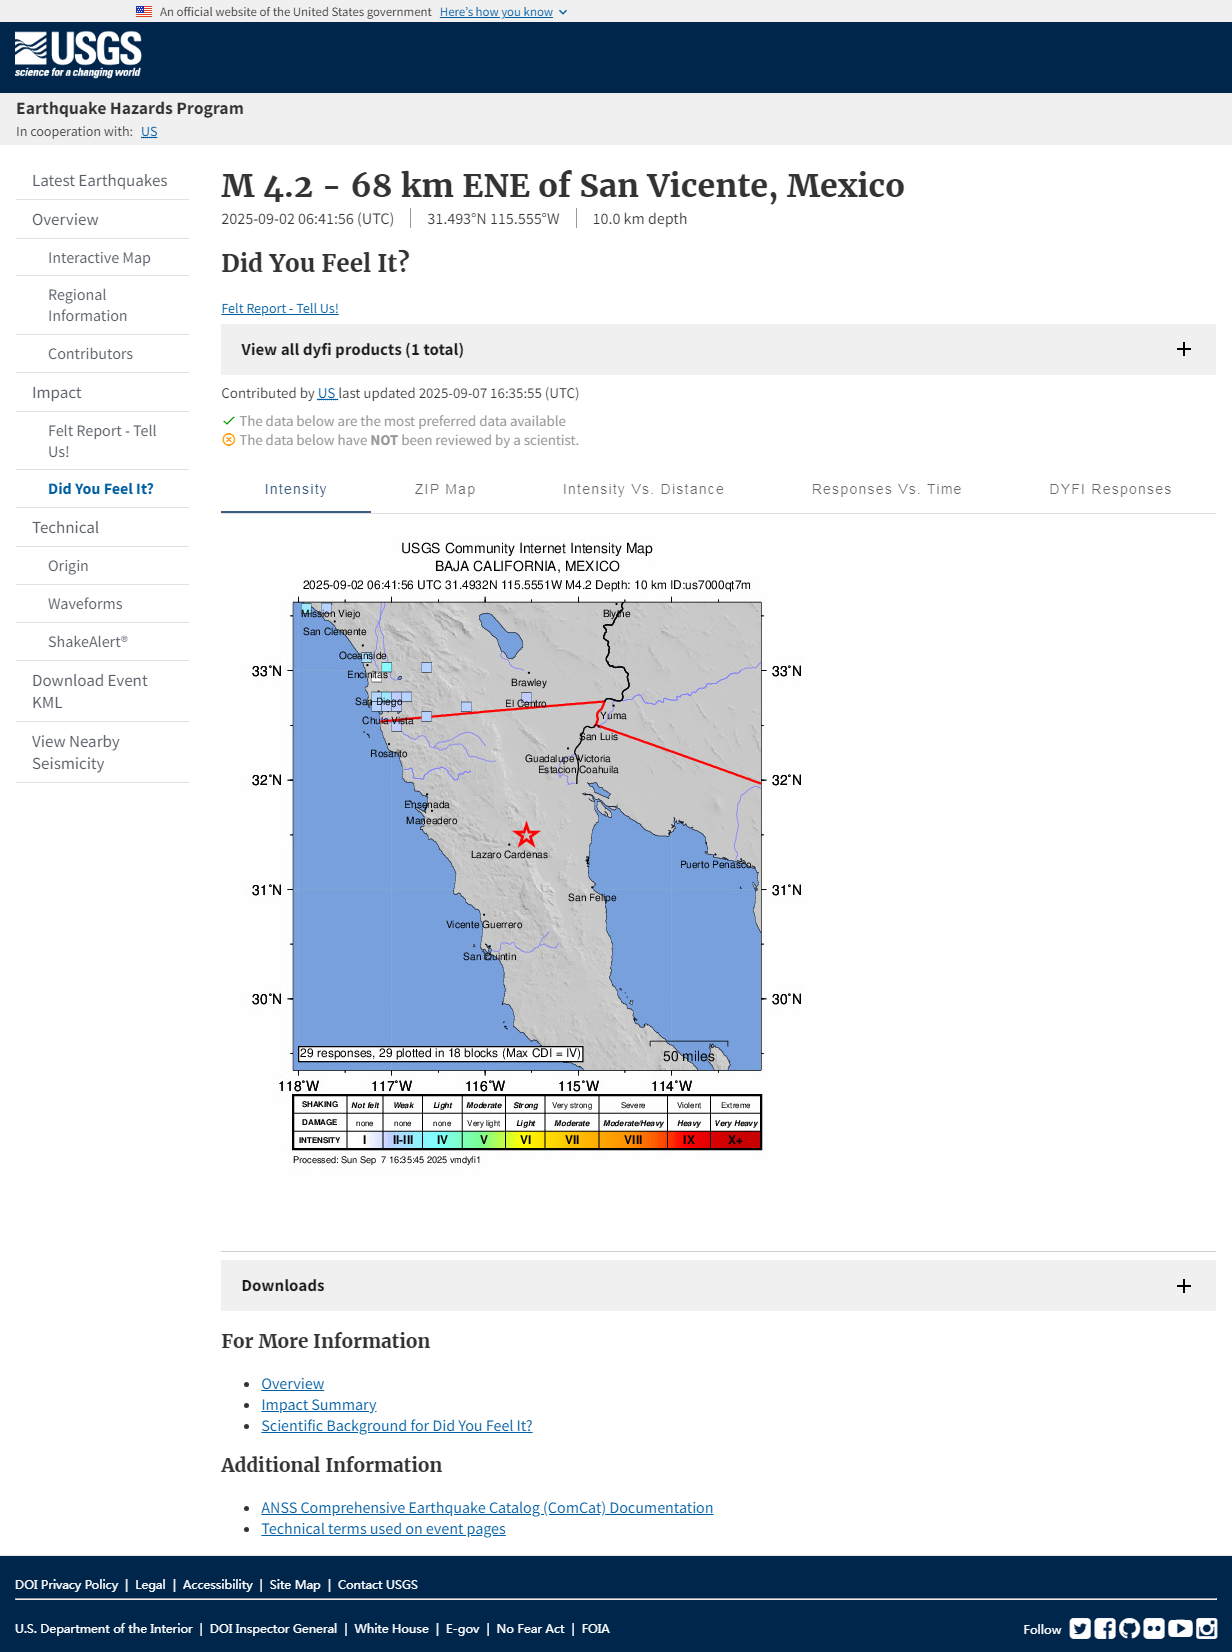
Task: Click DOI Inspector General link
Action: point(273,1629)
